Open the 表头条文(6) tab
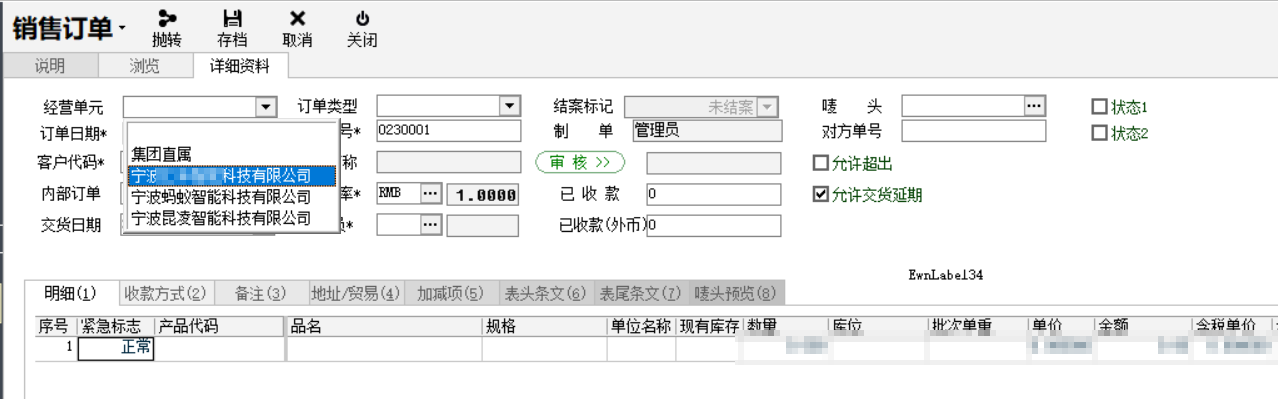The image size is (1278, 399). click(545, 294)
